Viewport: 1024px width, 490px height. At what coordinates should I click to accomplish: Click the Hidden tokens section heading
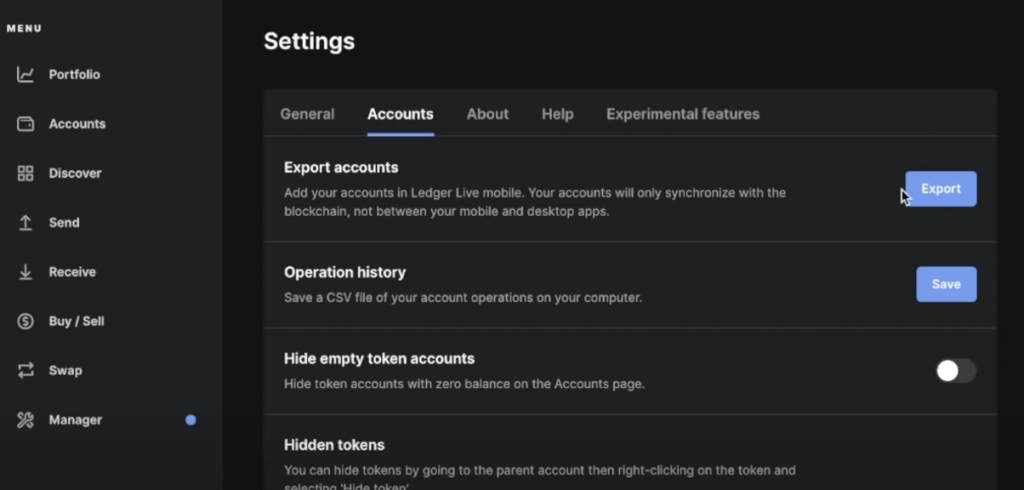[334, 445]
